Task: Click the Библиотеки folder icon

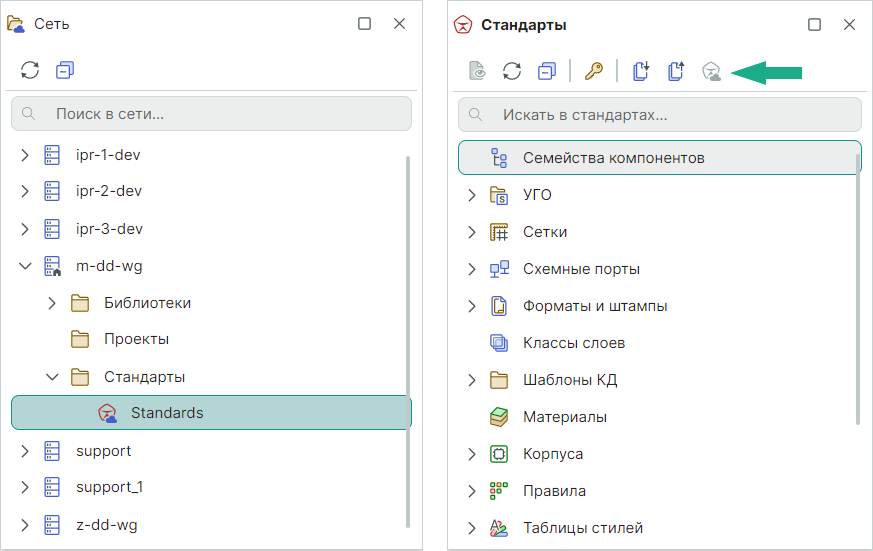Action: 80,303
